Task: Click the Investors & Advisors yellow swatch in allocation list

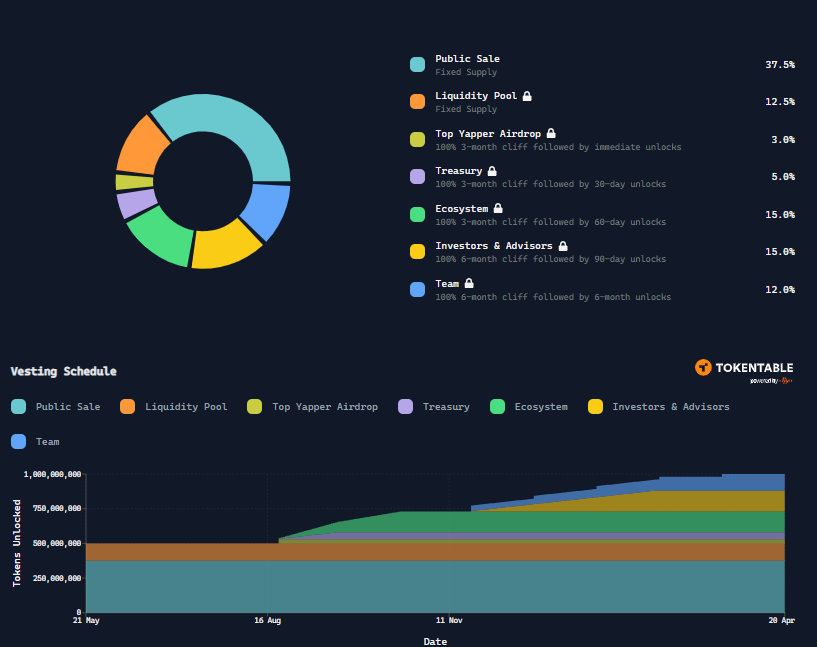Action: tap(417, 252)
